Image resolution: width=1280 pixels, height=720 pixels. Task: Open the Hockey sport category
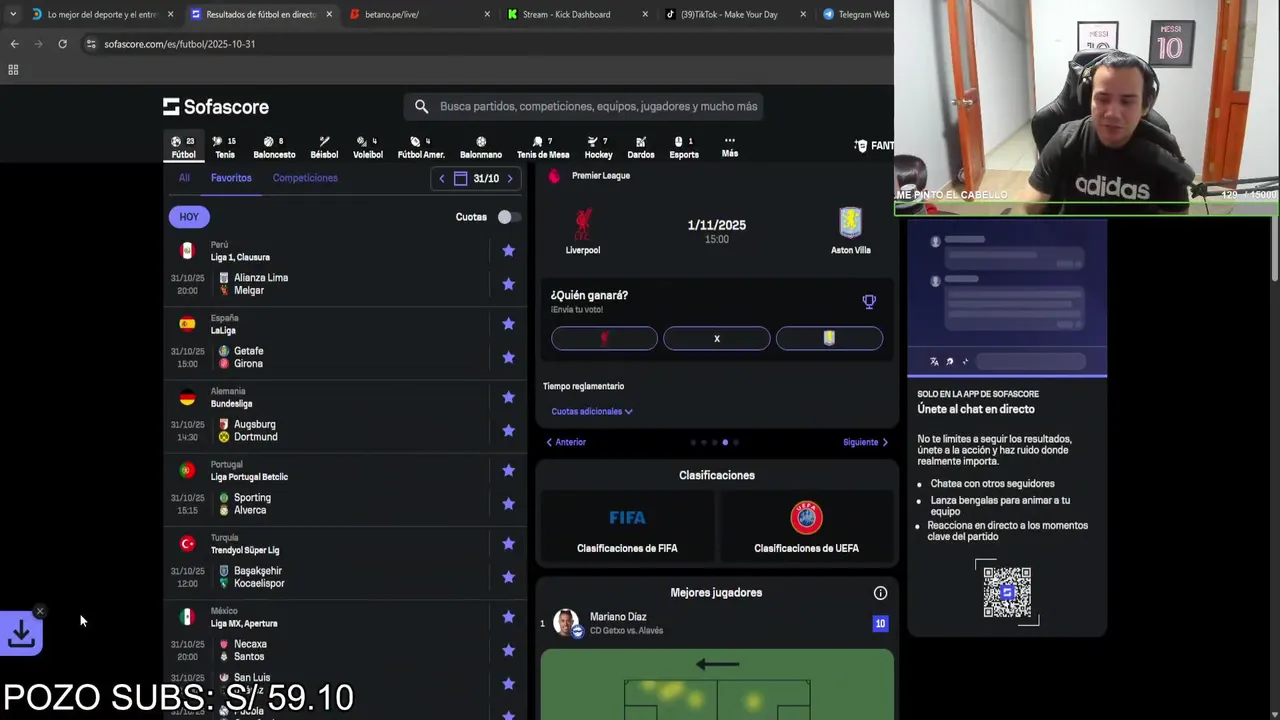pos(598,147)
